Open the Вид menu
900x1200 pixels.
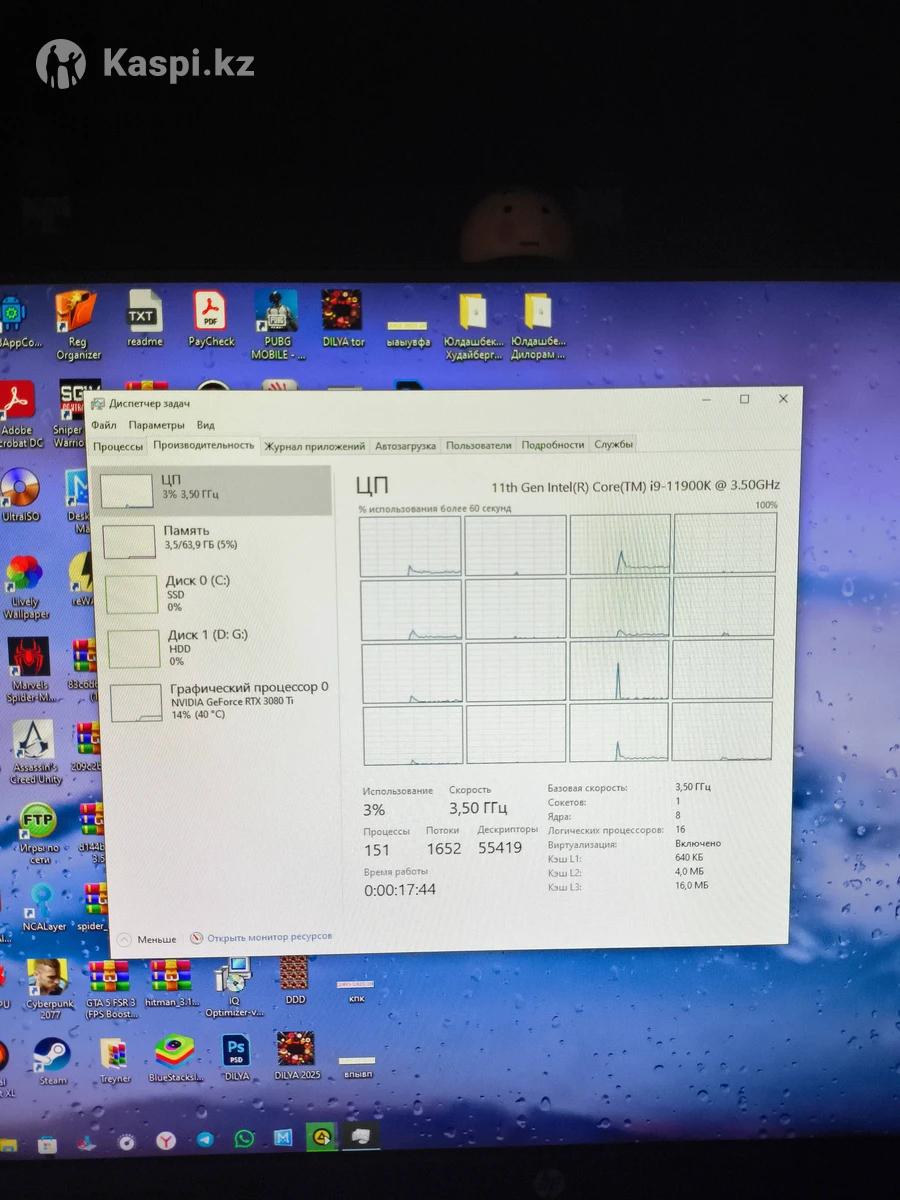pyautogui.click(x=205, y=425)
